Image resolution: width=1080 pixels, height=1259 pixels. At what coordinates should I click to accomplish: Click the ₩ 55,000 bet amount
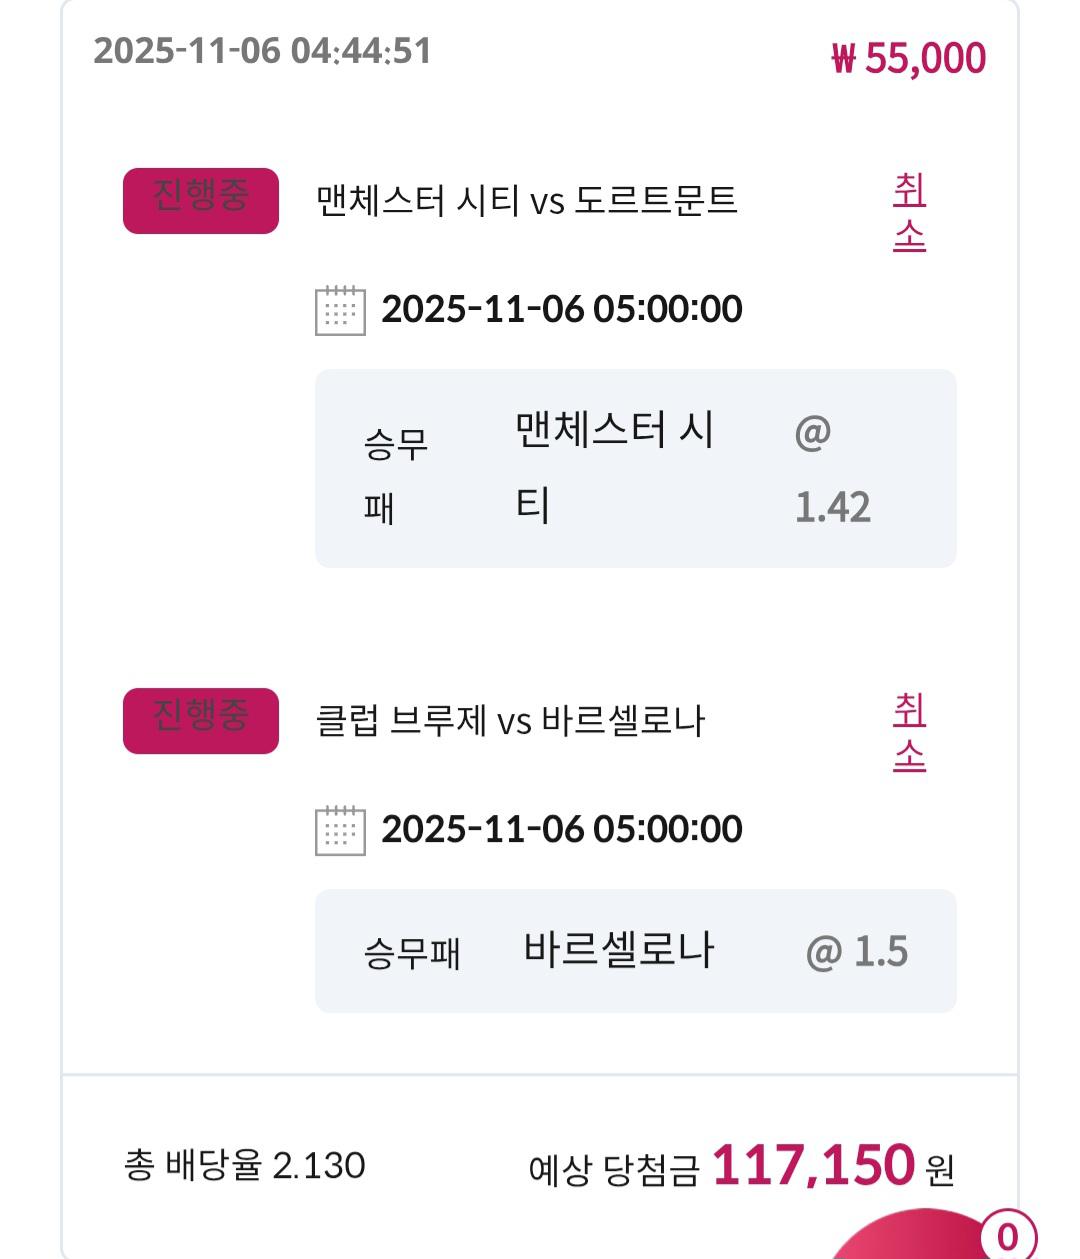pyautogui.click(x=908, y=58)
